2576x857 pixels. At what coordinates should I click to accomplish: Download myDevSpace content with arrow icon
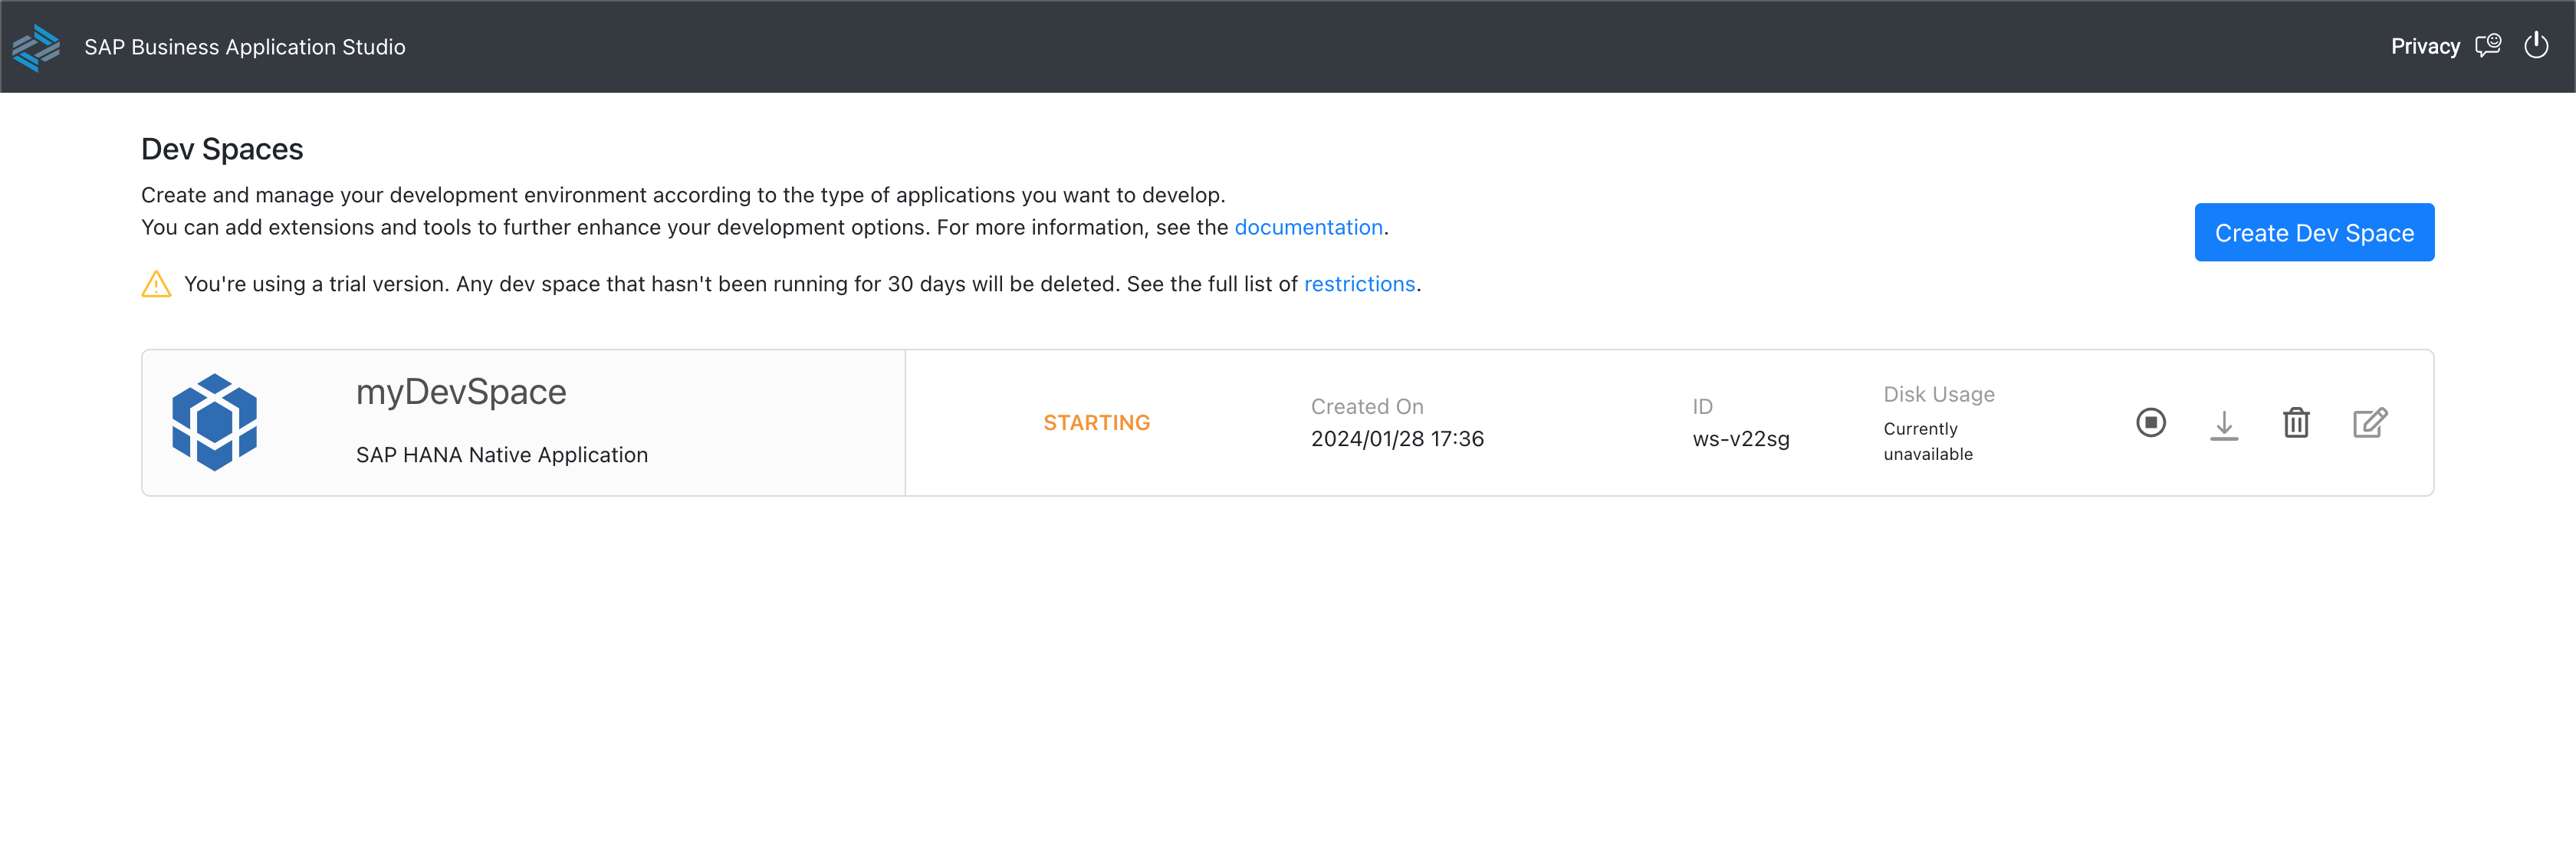click(x=2224, y=424)
